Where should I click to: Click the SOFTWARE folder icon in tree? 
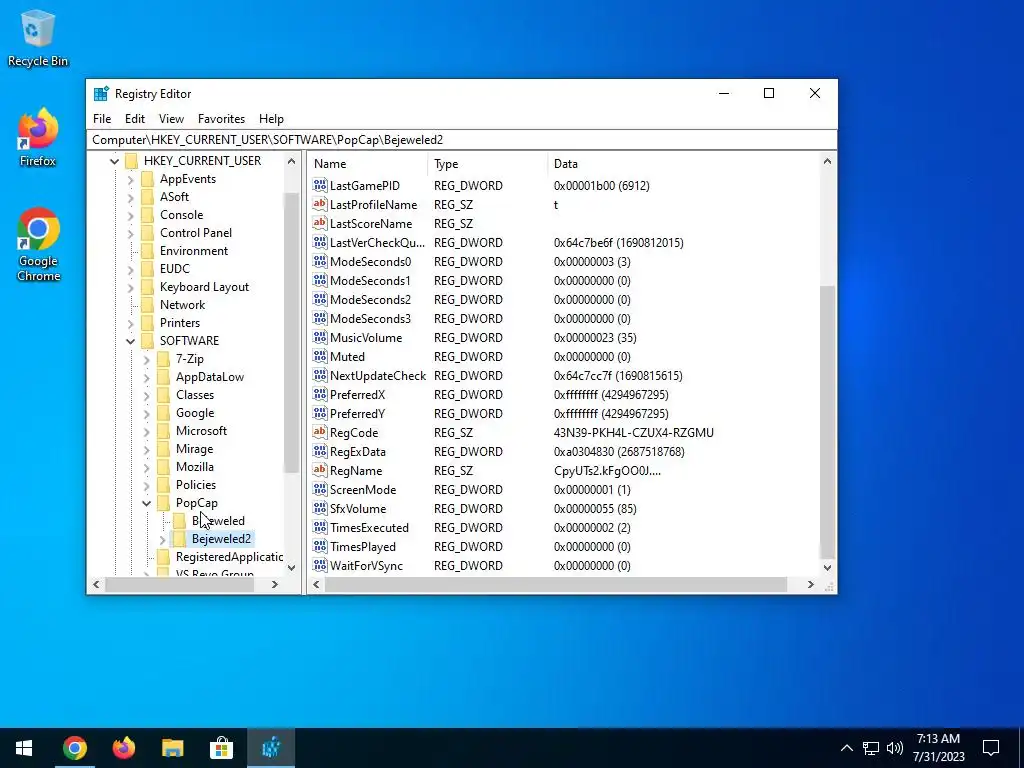point(148,341)
